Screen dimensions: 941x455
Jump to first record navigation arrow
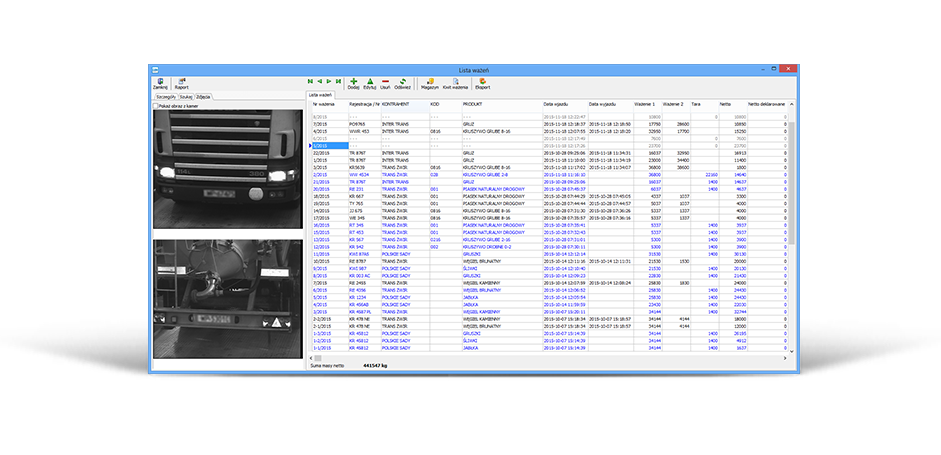(311, 80)
